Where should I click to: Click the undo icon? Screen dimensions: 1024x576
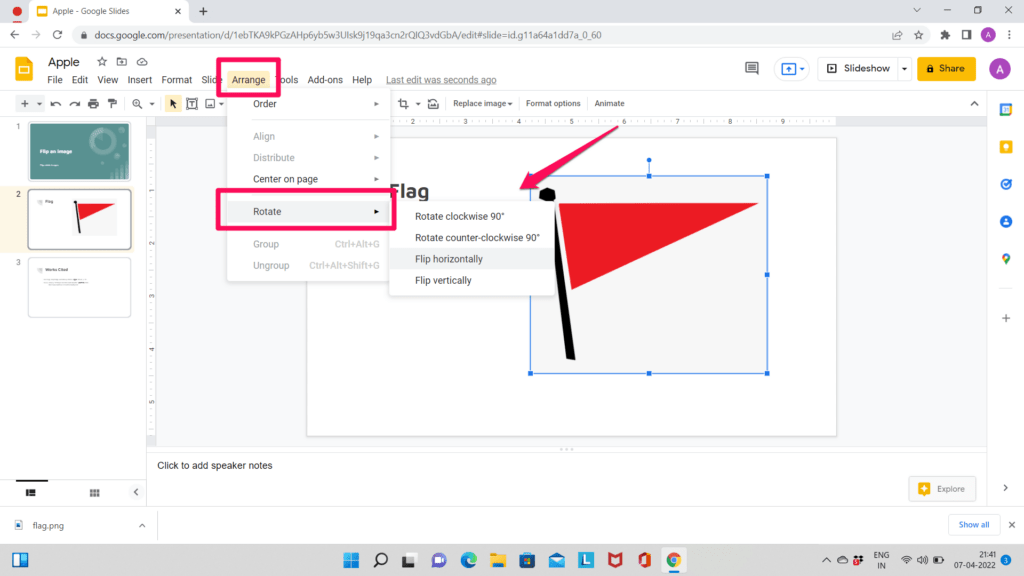[x=57, y=103]
